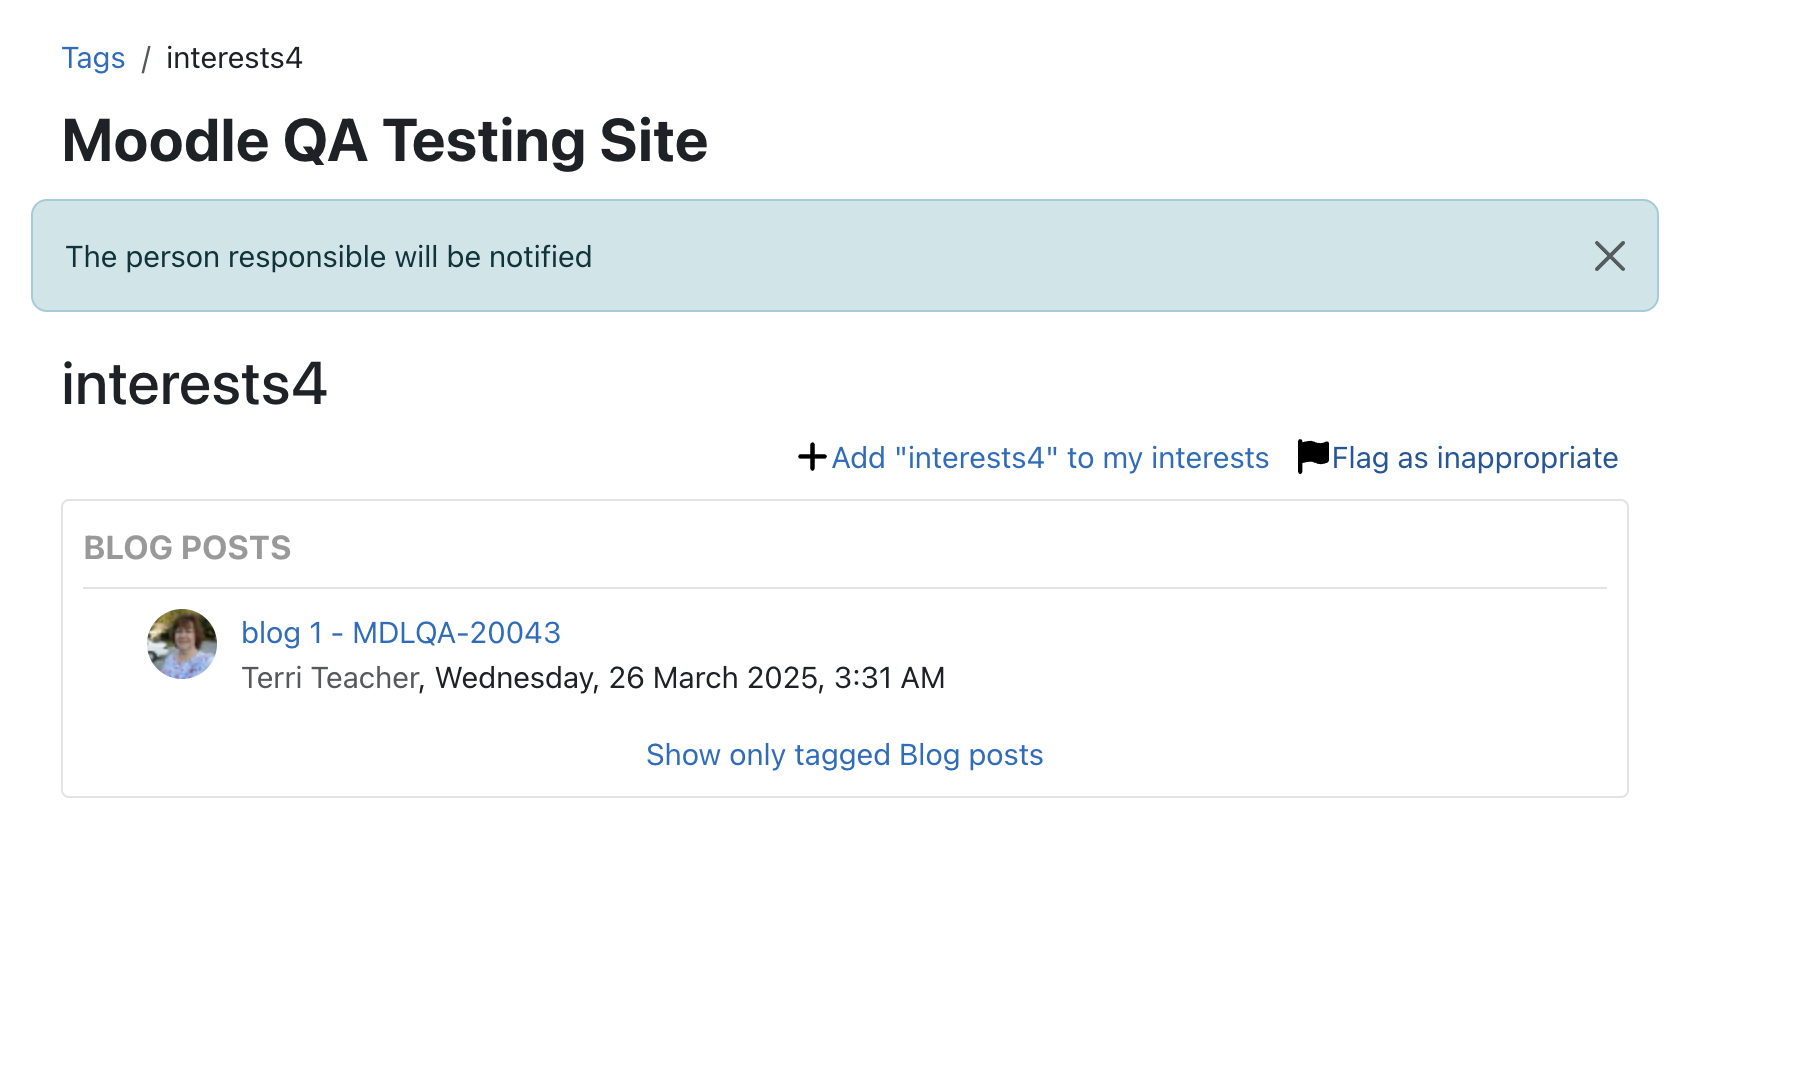Click the Terri Teacher author name
This screenshot has width=1814, height=1074.
coord(330,678)
